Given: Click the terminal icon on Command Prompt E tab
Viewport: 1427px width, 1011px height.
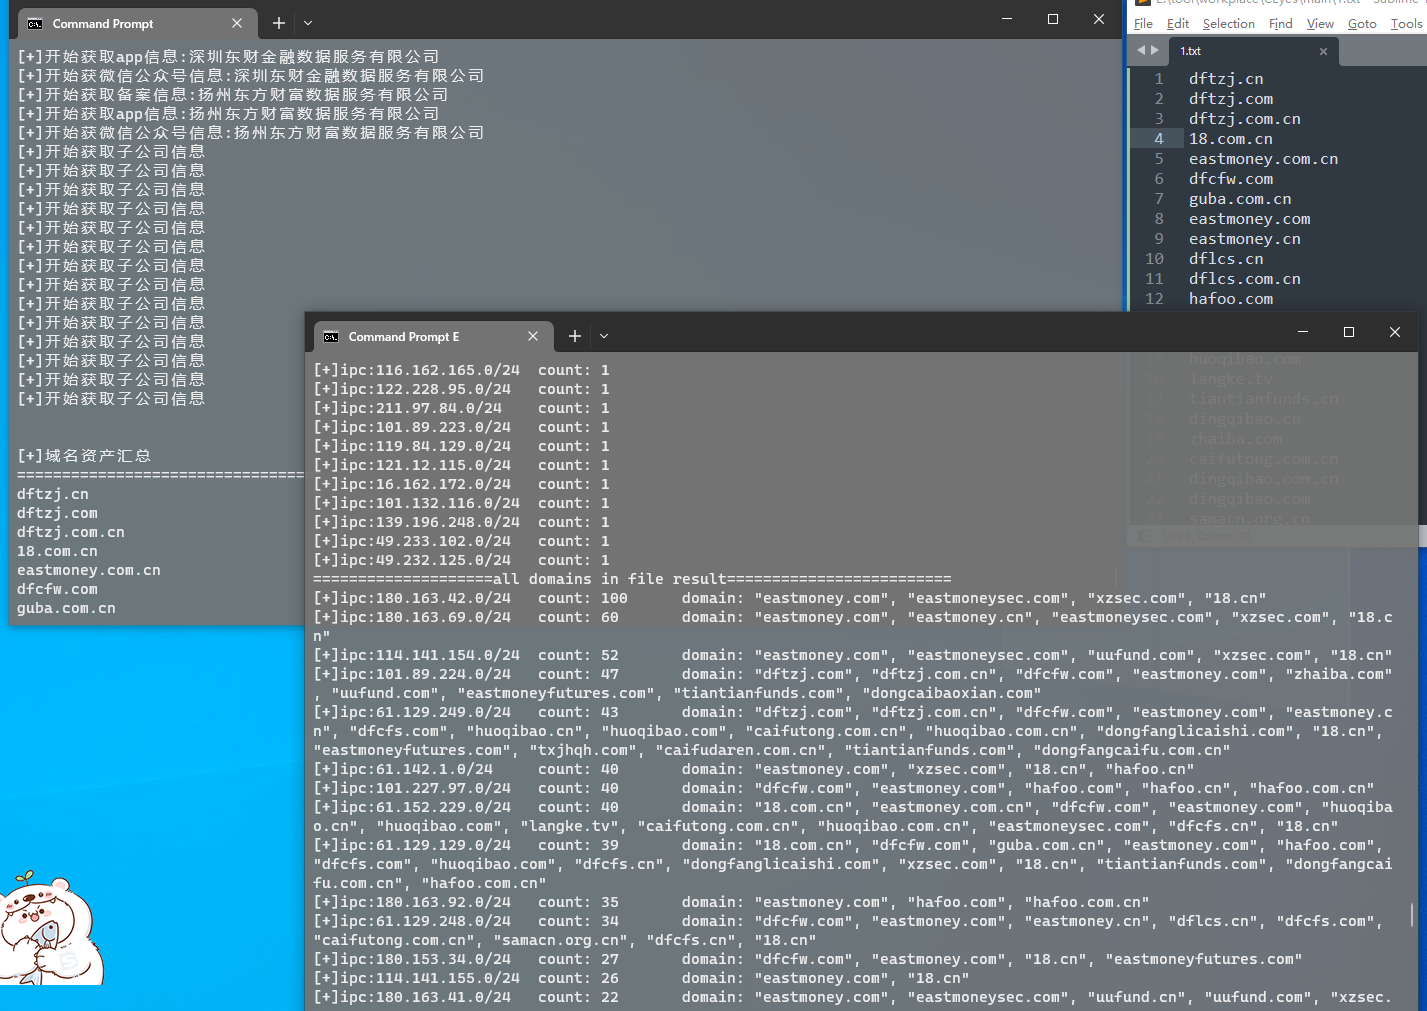Looking at the screenshot, I should pos(331,337).
